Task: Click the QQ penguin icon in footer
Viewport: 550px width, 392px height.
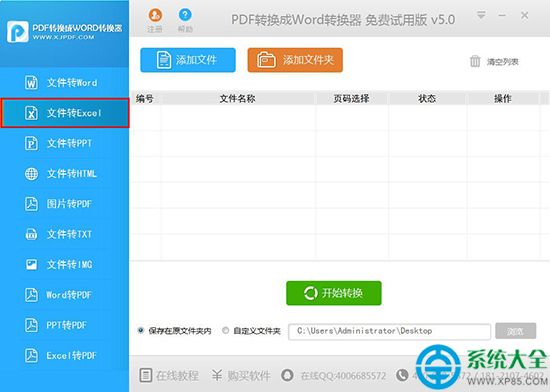Action: (x=288, y=375)
